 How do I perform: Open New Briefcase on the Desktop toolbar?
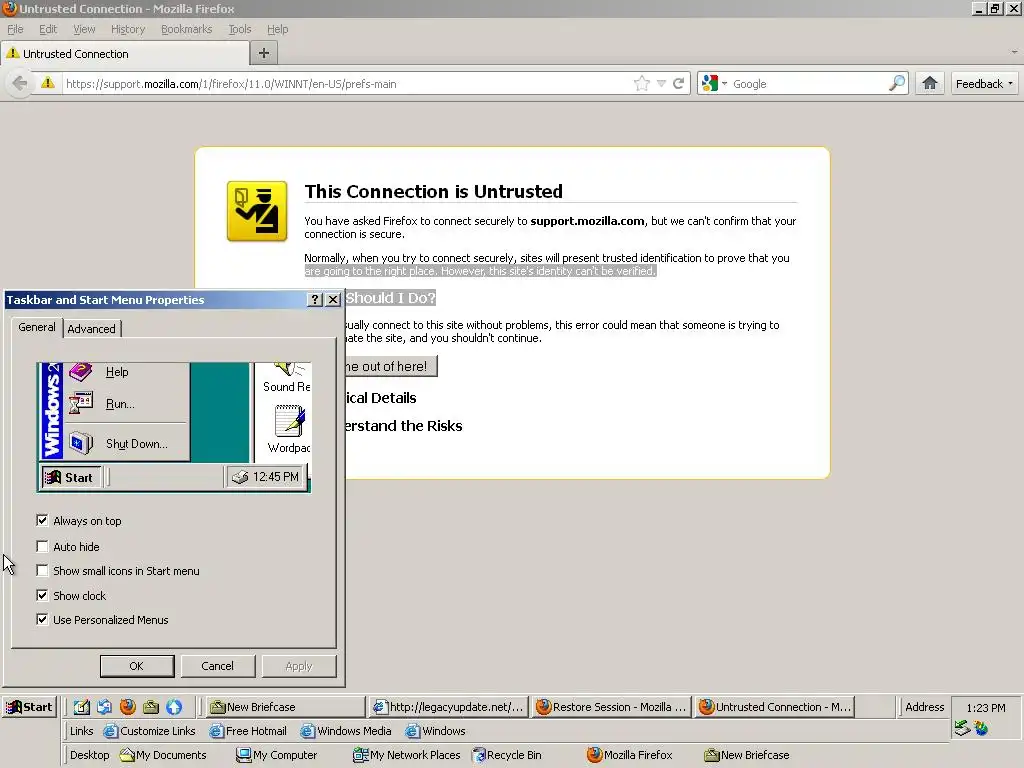(746, 755)
